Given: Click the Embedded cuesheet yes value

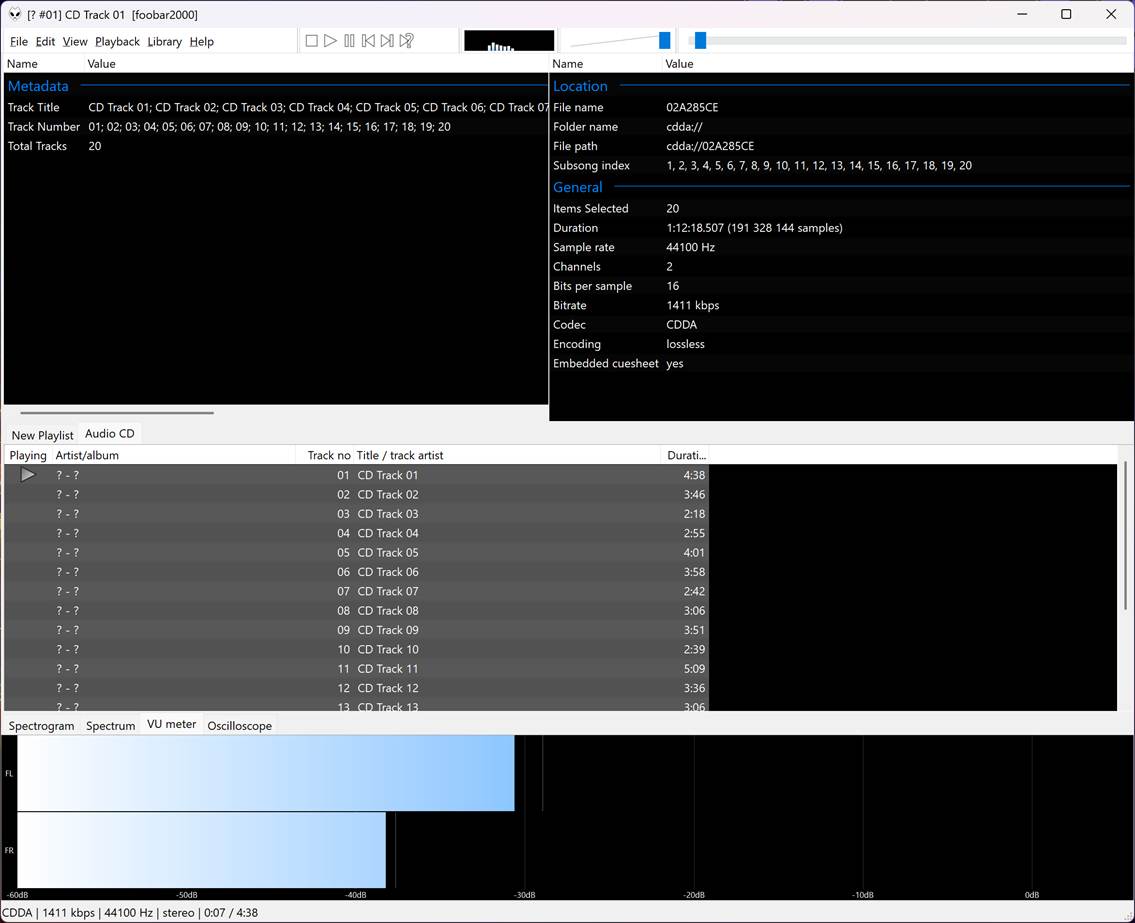Looking at the screenshot, I should coord(675,364).
